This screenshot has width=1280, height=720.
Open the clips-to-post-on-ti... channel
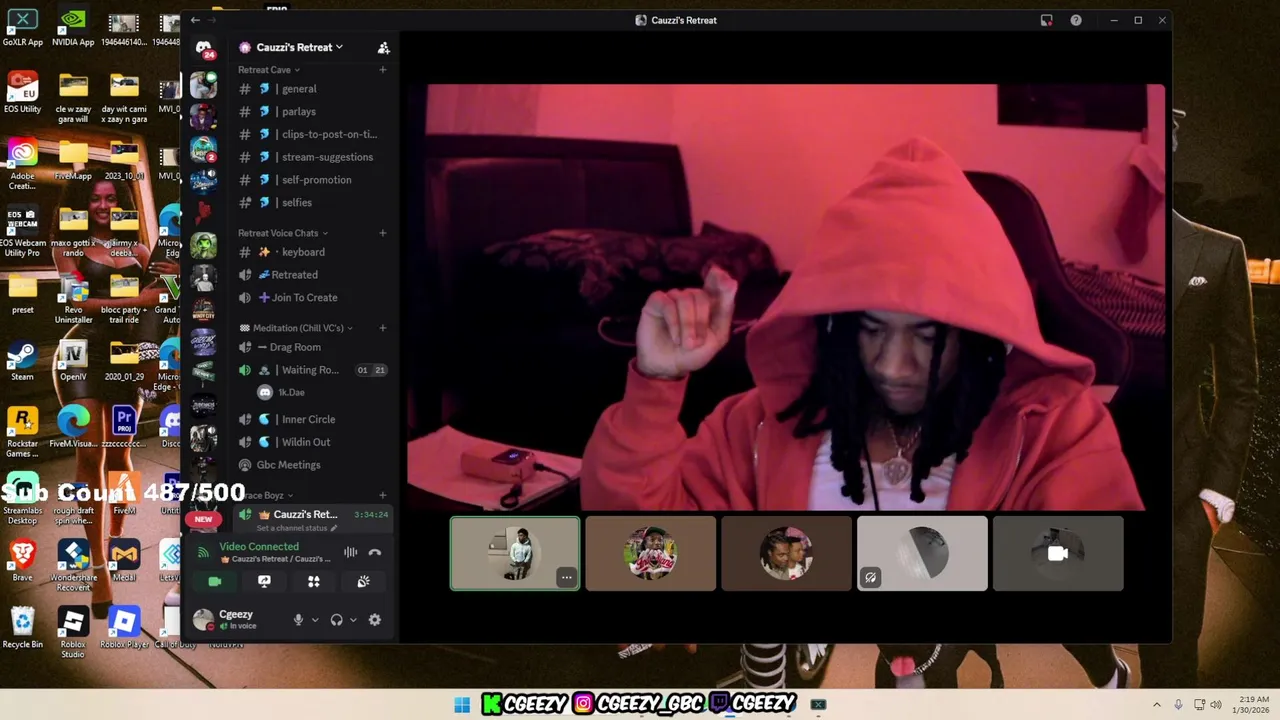(x=313, y=134)
